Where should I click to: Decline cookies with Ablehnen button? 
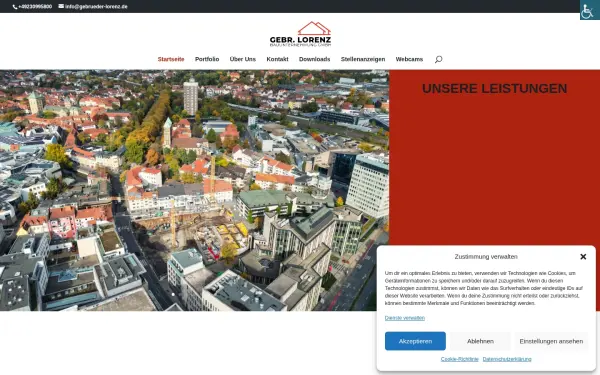tap(480, 341)
